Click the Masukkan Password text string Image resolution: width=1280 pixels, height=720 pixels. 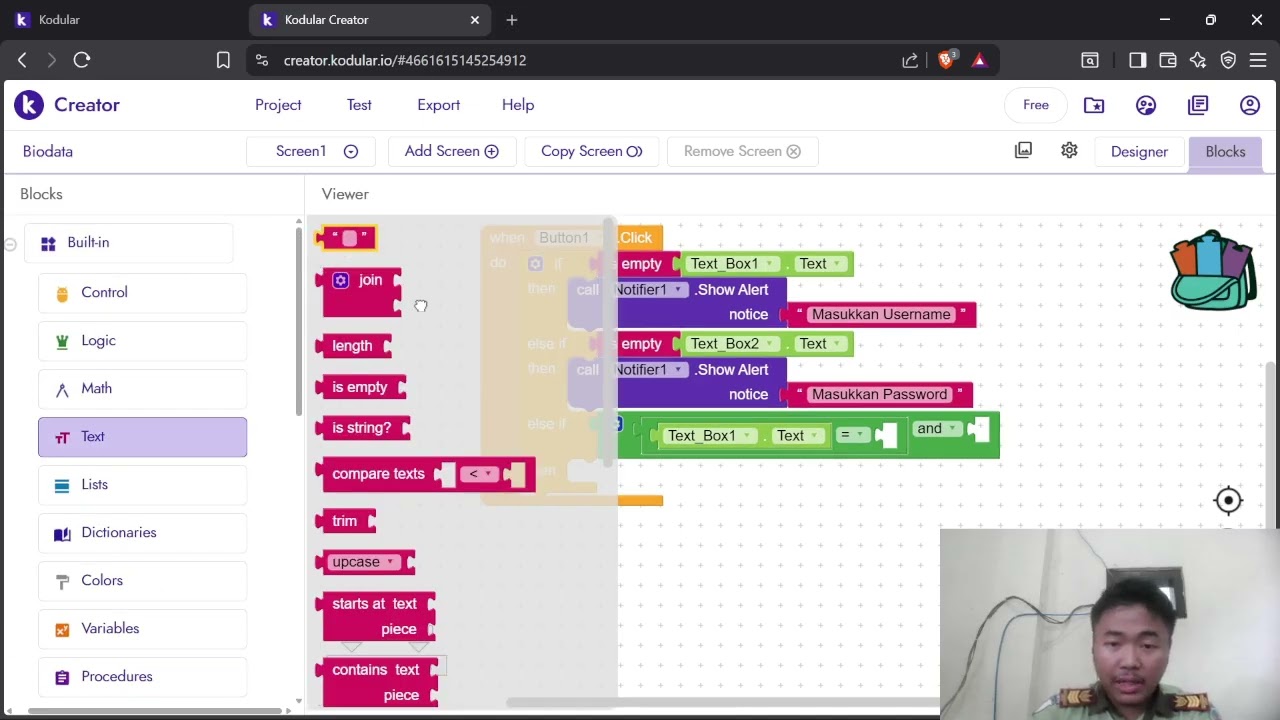click(x=879, y=395)
